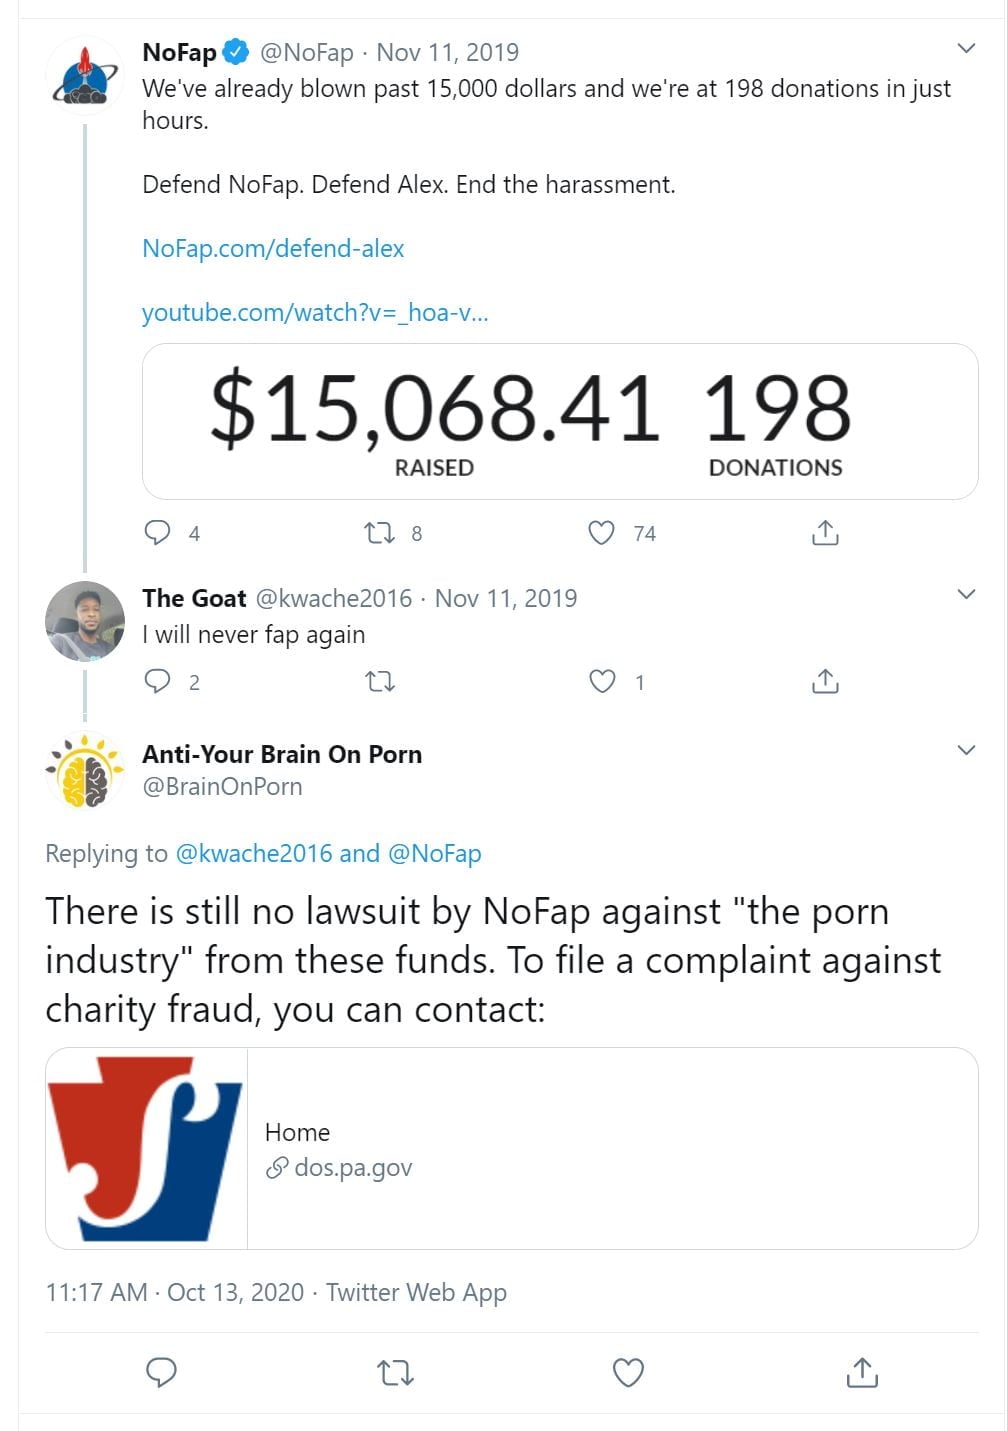The width and height of the screenshot is (1007, 1431).
Task: Share the NoFap tweet
Action: coord(825,533)
